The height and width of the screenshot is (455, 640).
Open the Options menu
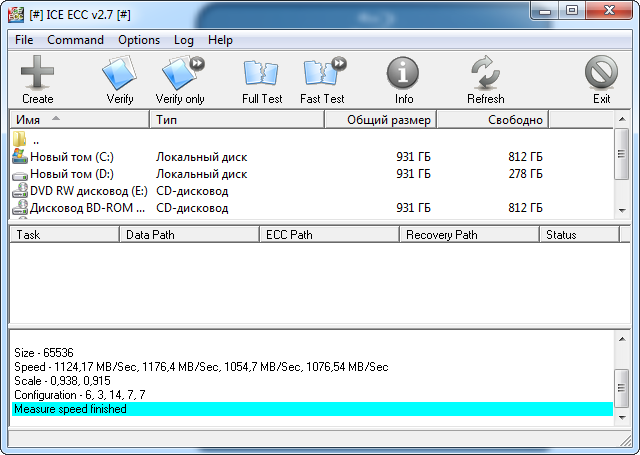pyautogui.click(x=139, y=40)
